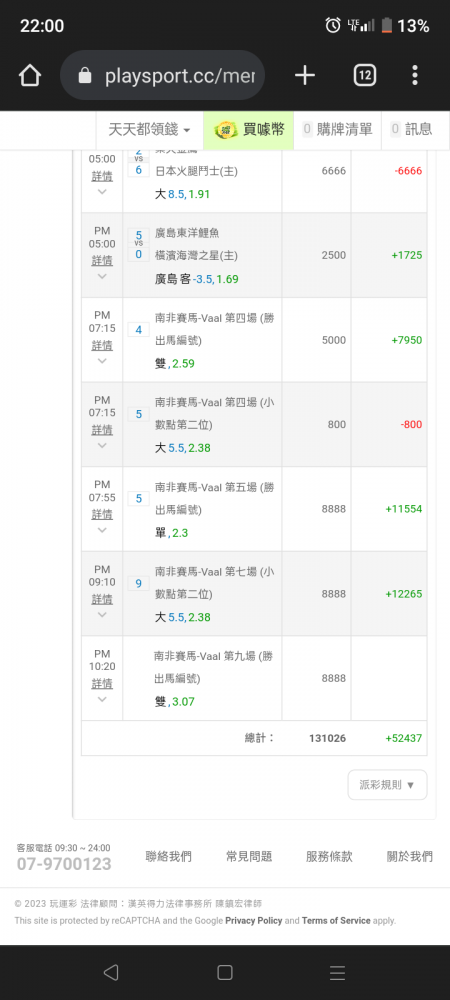450x1000 pixels.
Task: Click the 買噱幣 coin icon
Action: coord(224,129)
